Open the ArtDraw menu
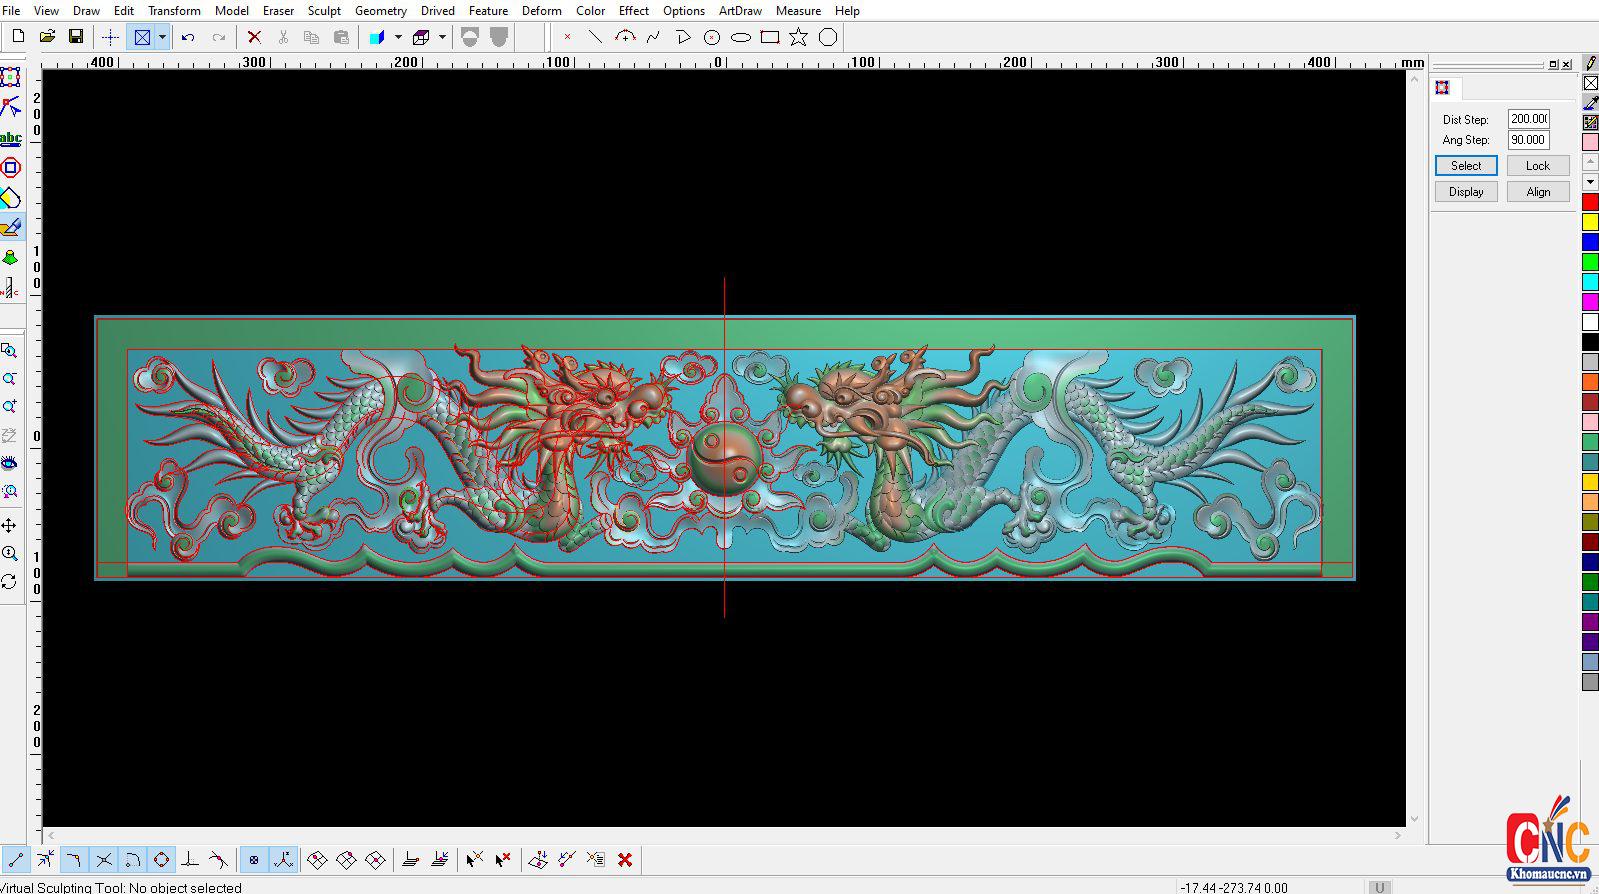 click(740, 11)
